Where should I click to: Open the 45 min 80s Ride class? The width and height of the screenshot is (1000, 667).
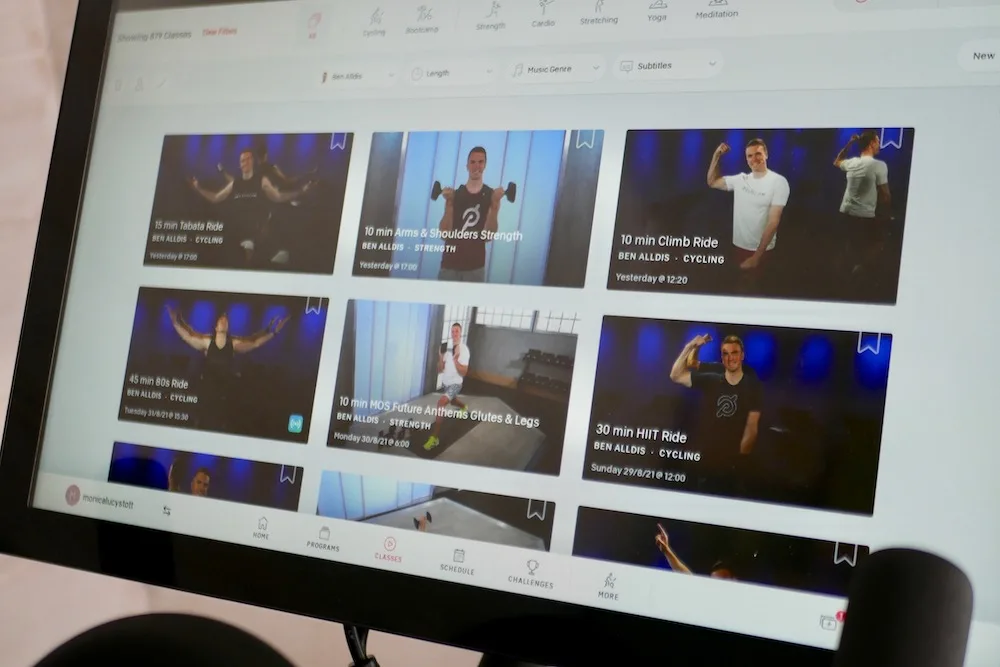point(223,365)
